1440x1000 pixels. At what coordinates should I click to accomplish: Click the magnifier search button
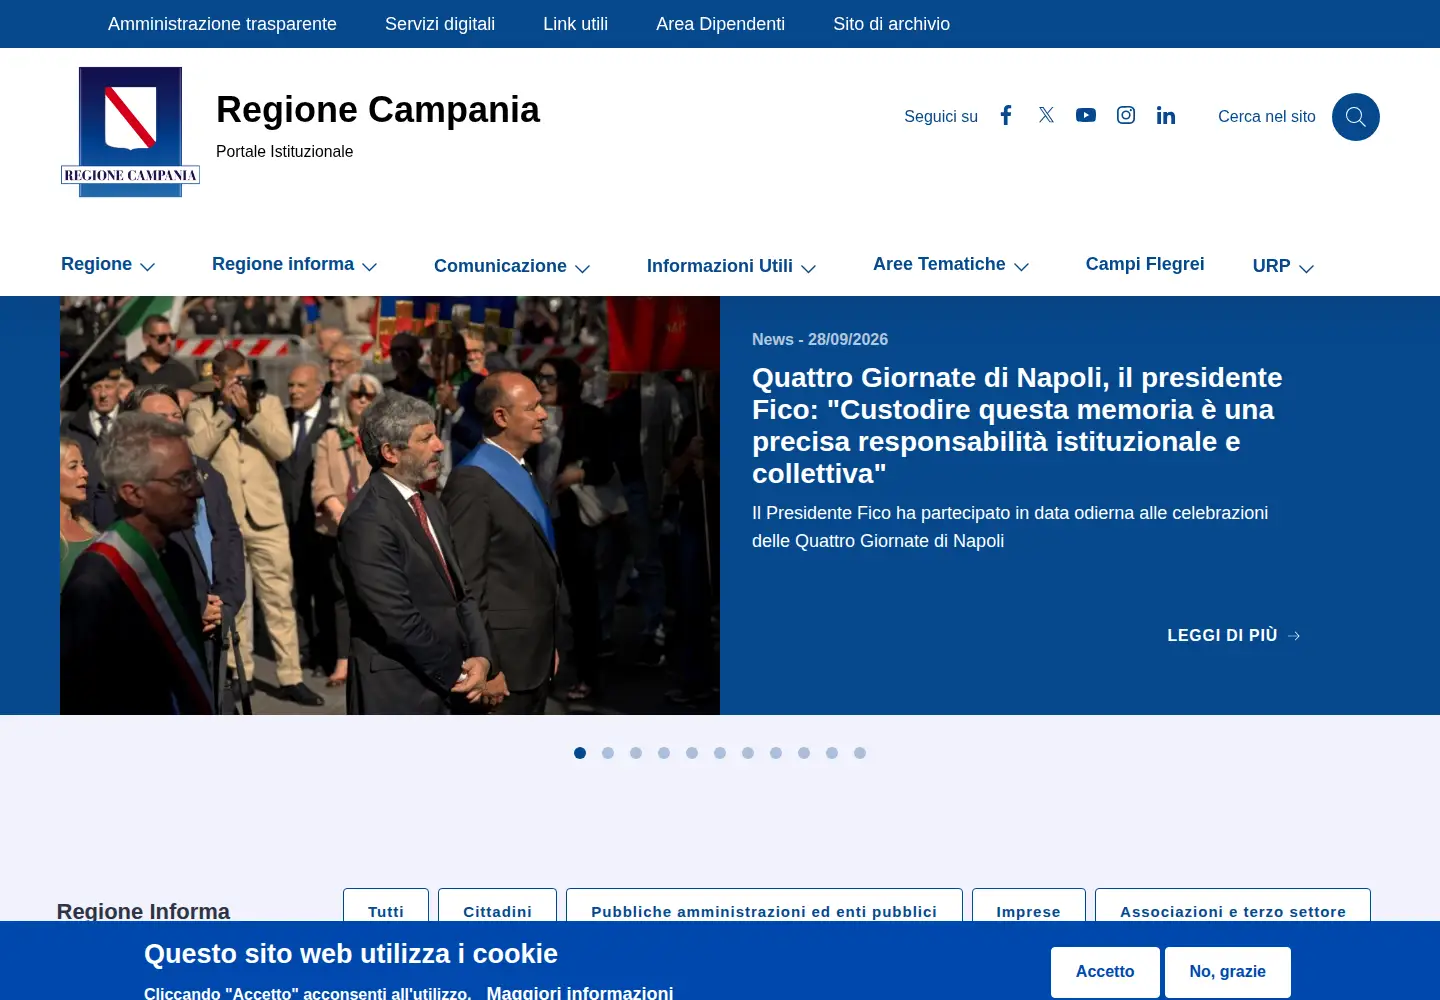(x=1356, y=117)
